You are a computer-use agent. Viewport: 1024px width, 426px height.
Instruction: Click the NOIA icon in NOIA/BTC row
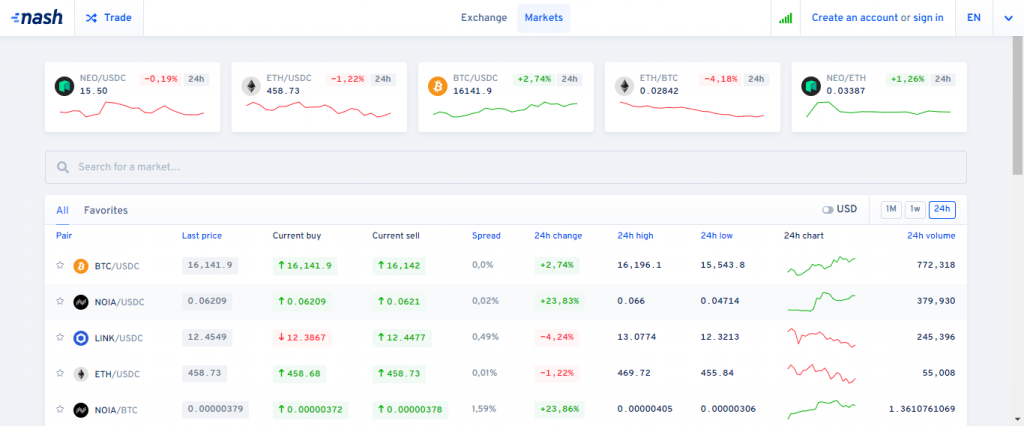[x=81, y=410]
